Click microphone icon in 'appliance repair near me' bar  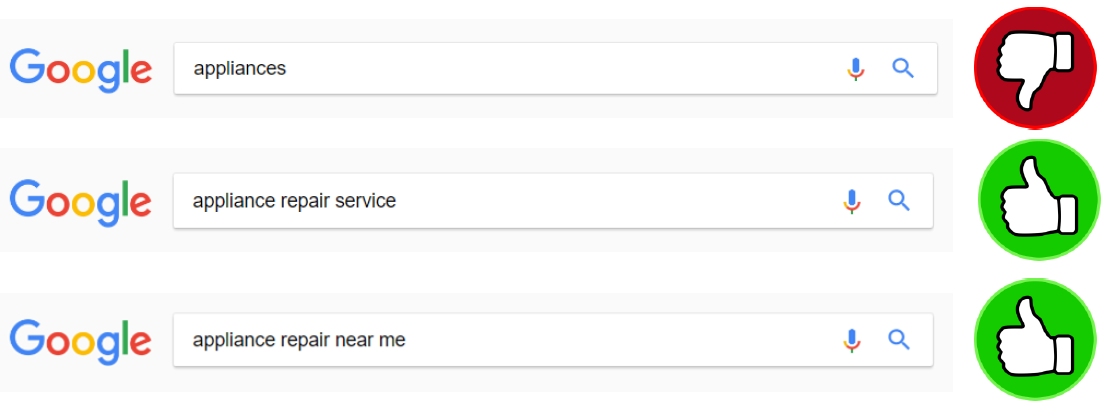(852, 340)
